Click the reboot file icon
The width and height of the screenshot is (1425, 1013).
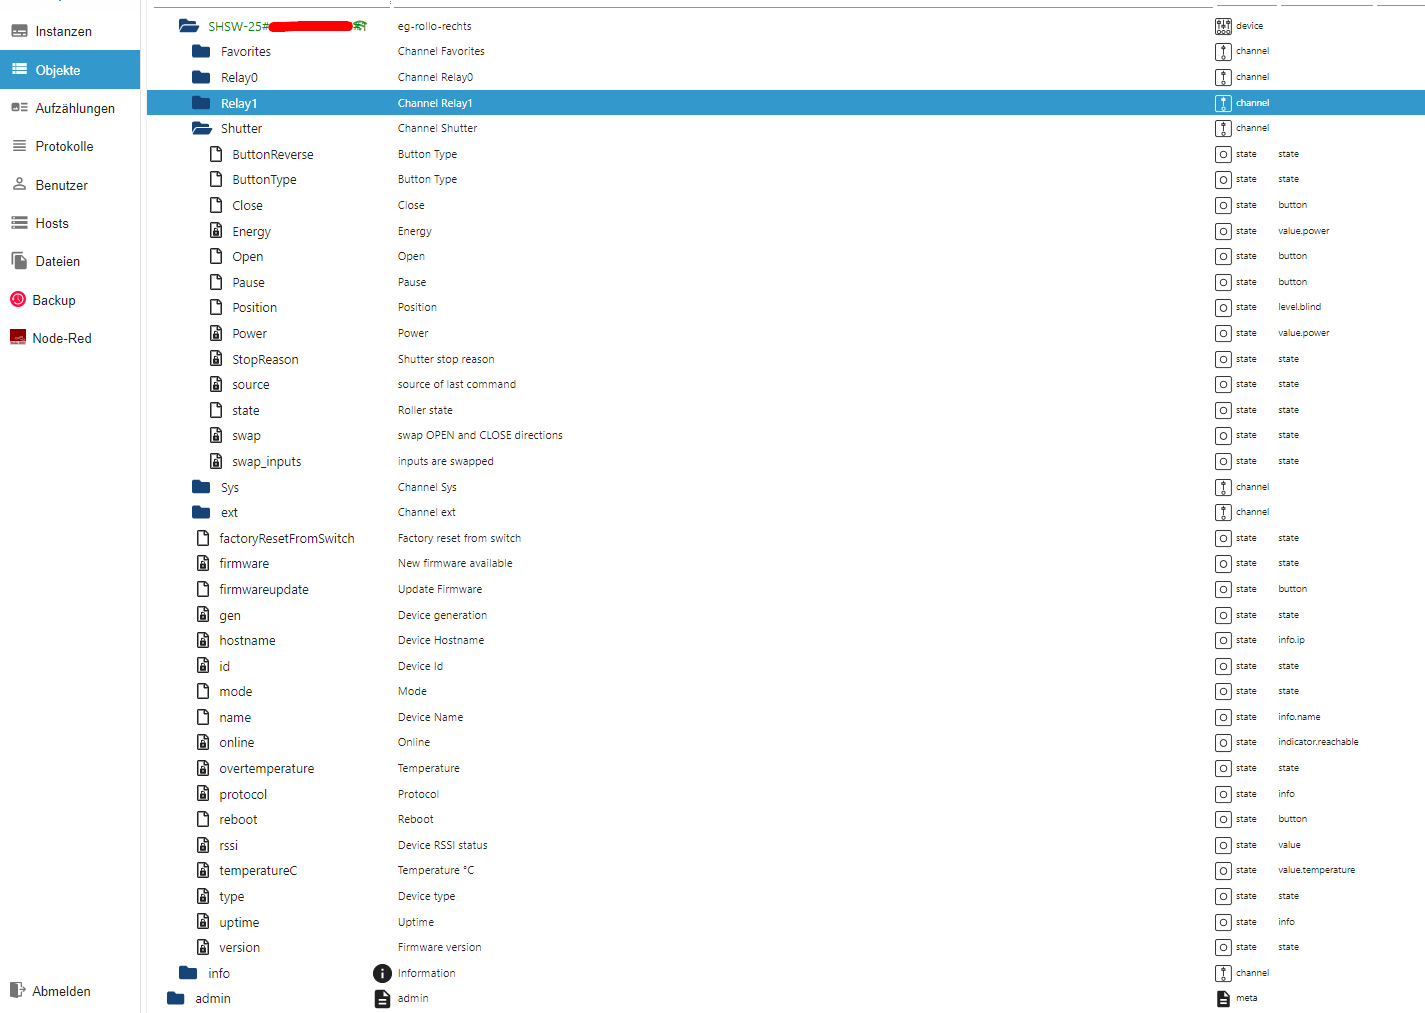[203, 819]
